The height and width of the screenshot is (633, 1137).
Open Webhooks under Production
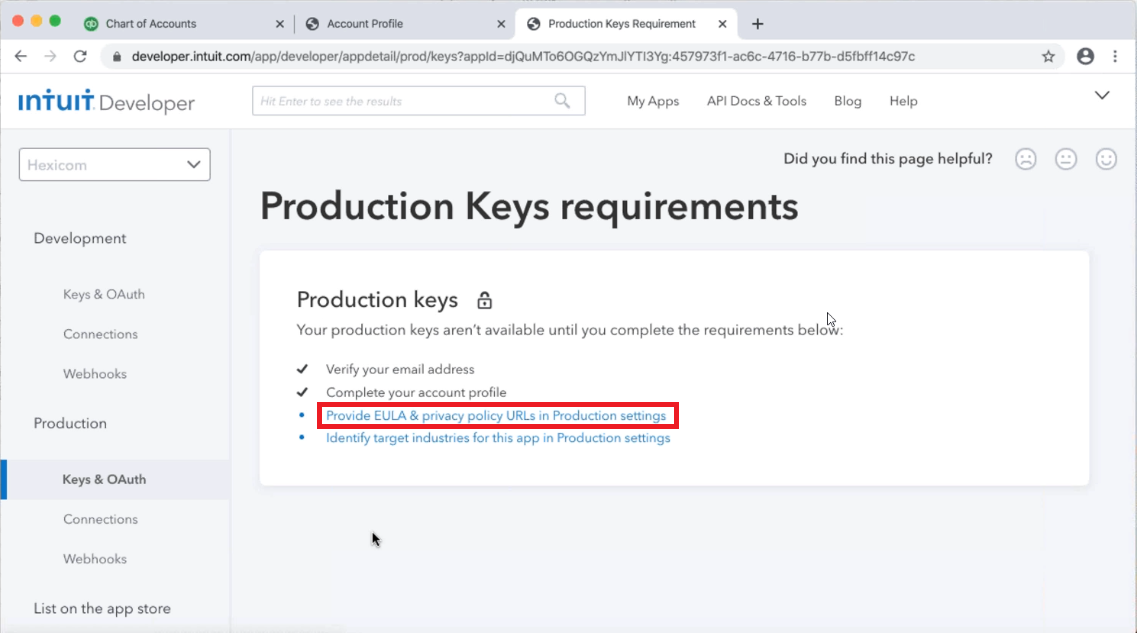tap(94, 559)
